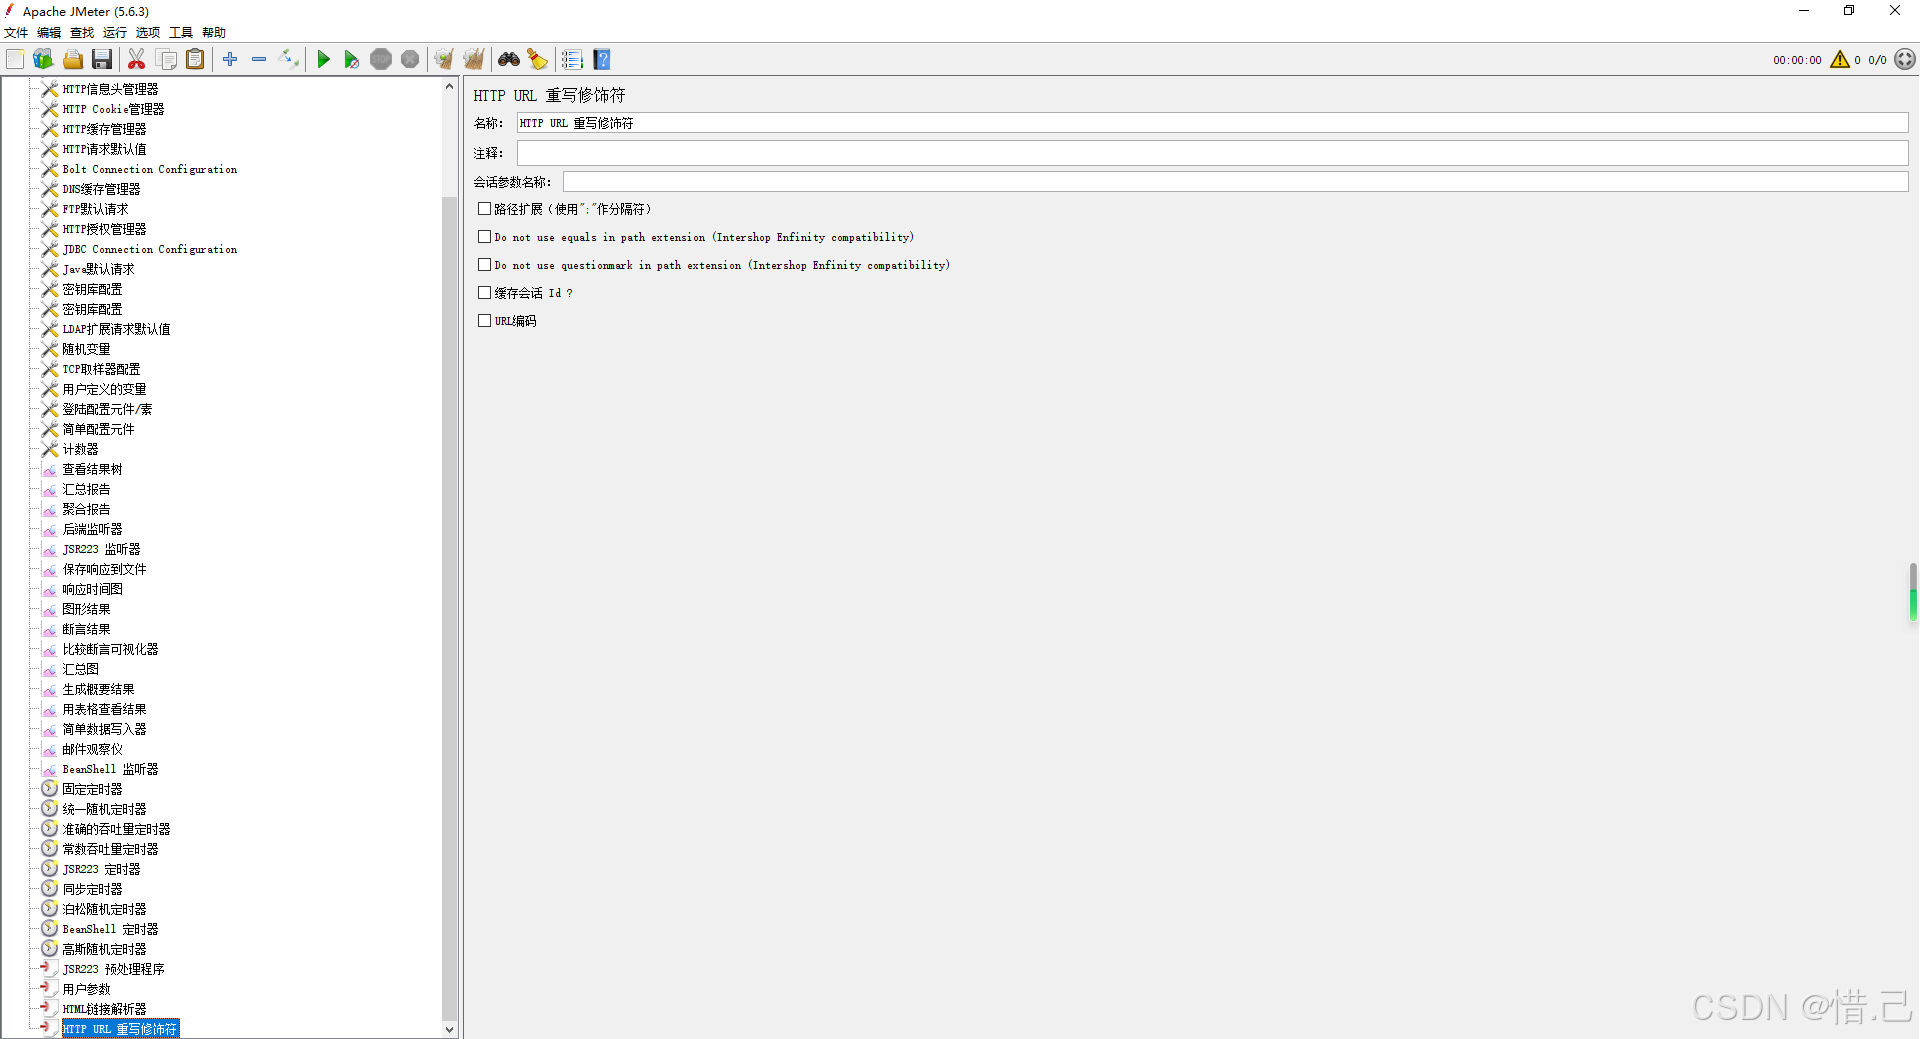Viewport: 1920px width, 1039px height.
Task: Open Search with binoculars icon
Action: point(509,60)
